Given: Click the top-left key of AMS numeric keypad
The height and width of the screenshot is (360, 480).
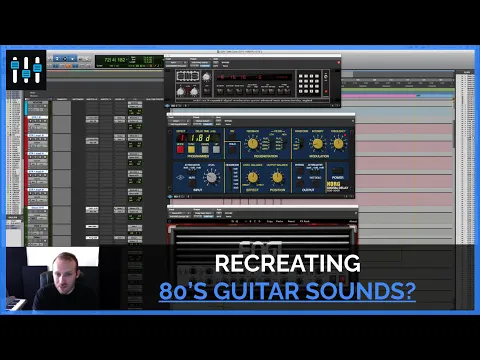Looking at the screenshot, I should 300,76.
